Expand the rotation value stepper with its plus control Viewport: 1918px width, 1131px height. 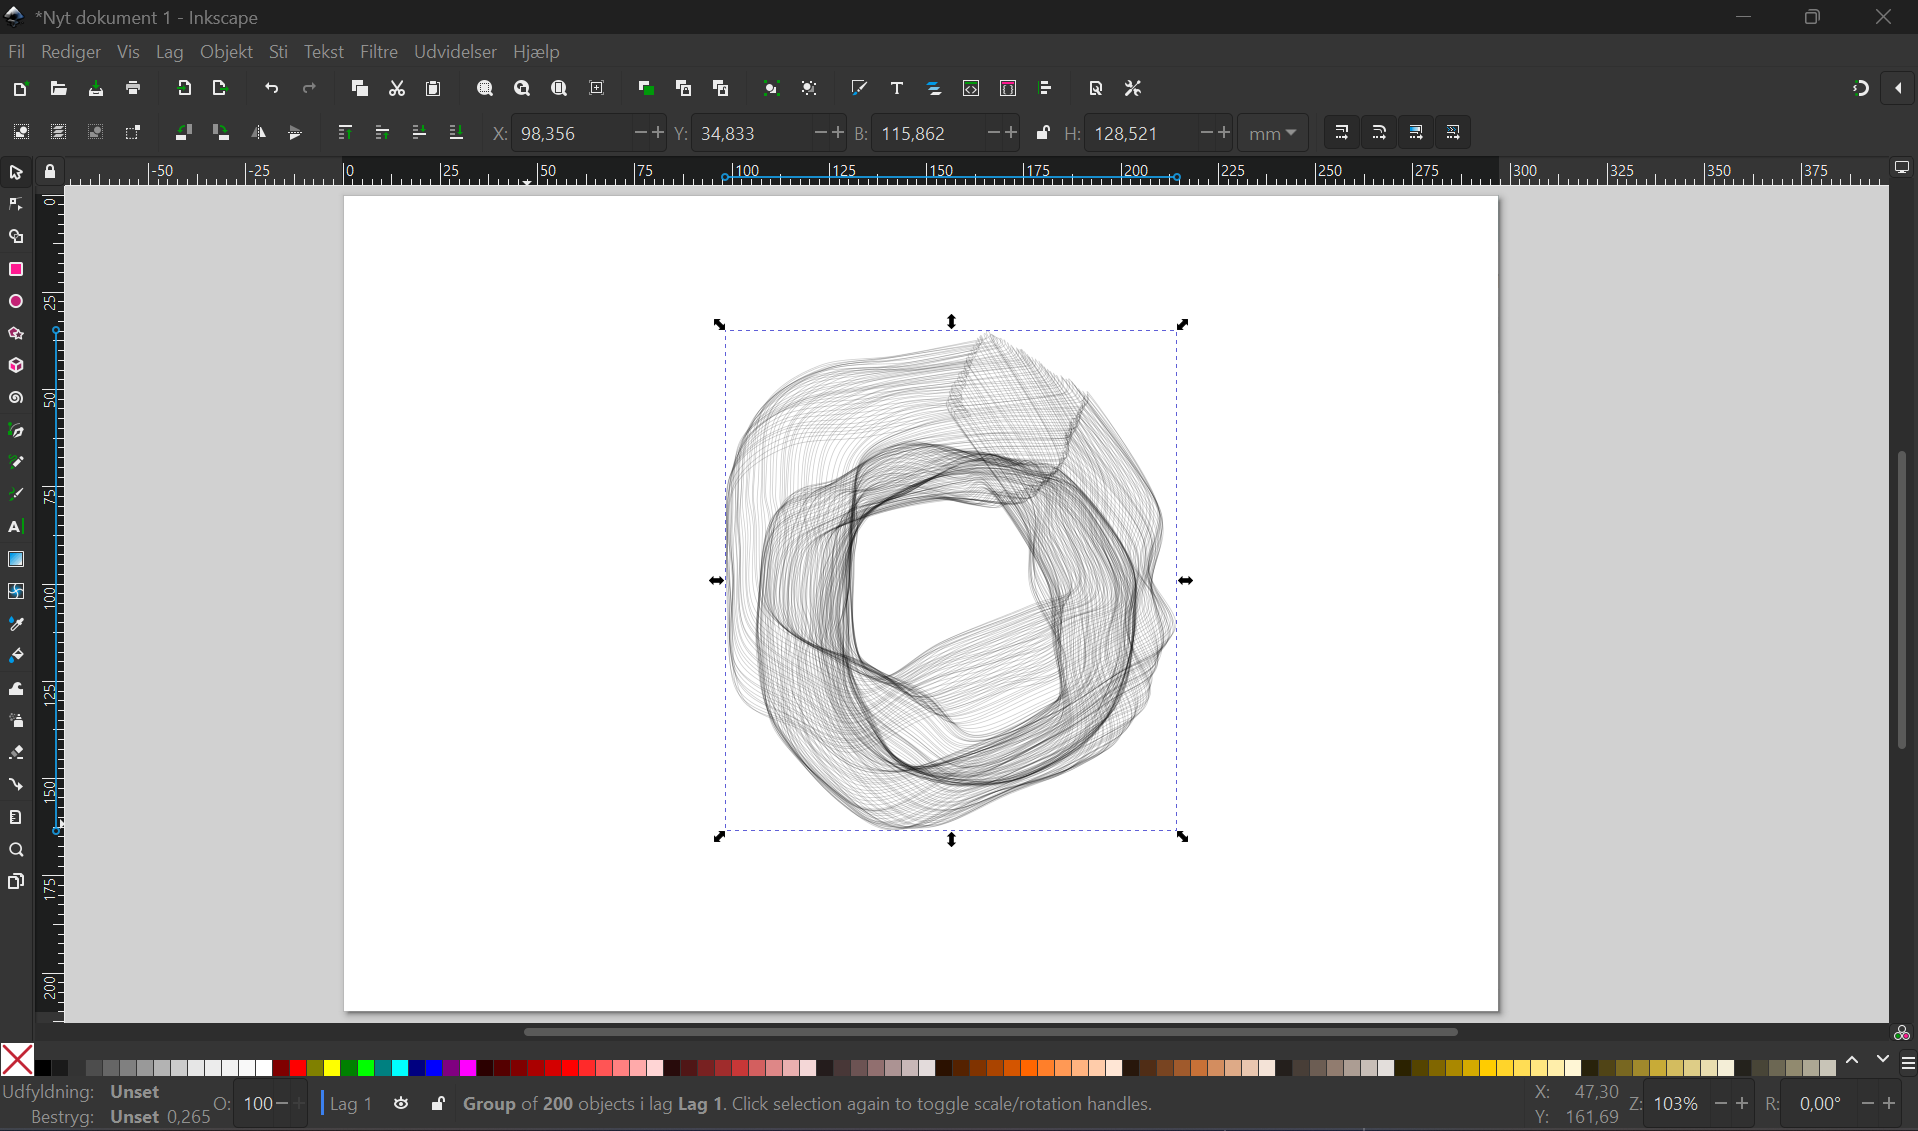(x=1888, y=1104)
